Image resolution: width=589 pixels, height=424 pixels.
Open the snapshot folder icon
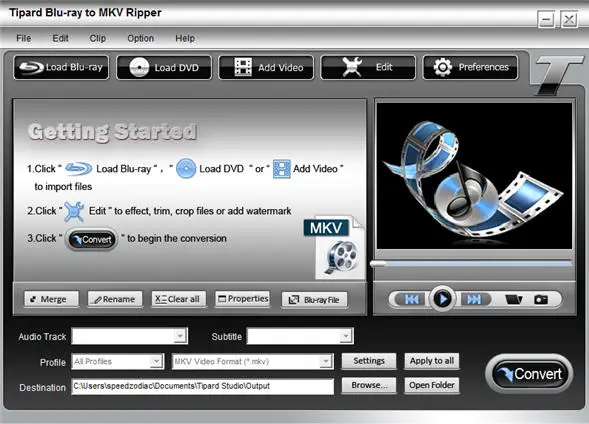(513, 299)
